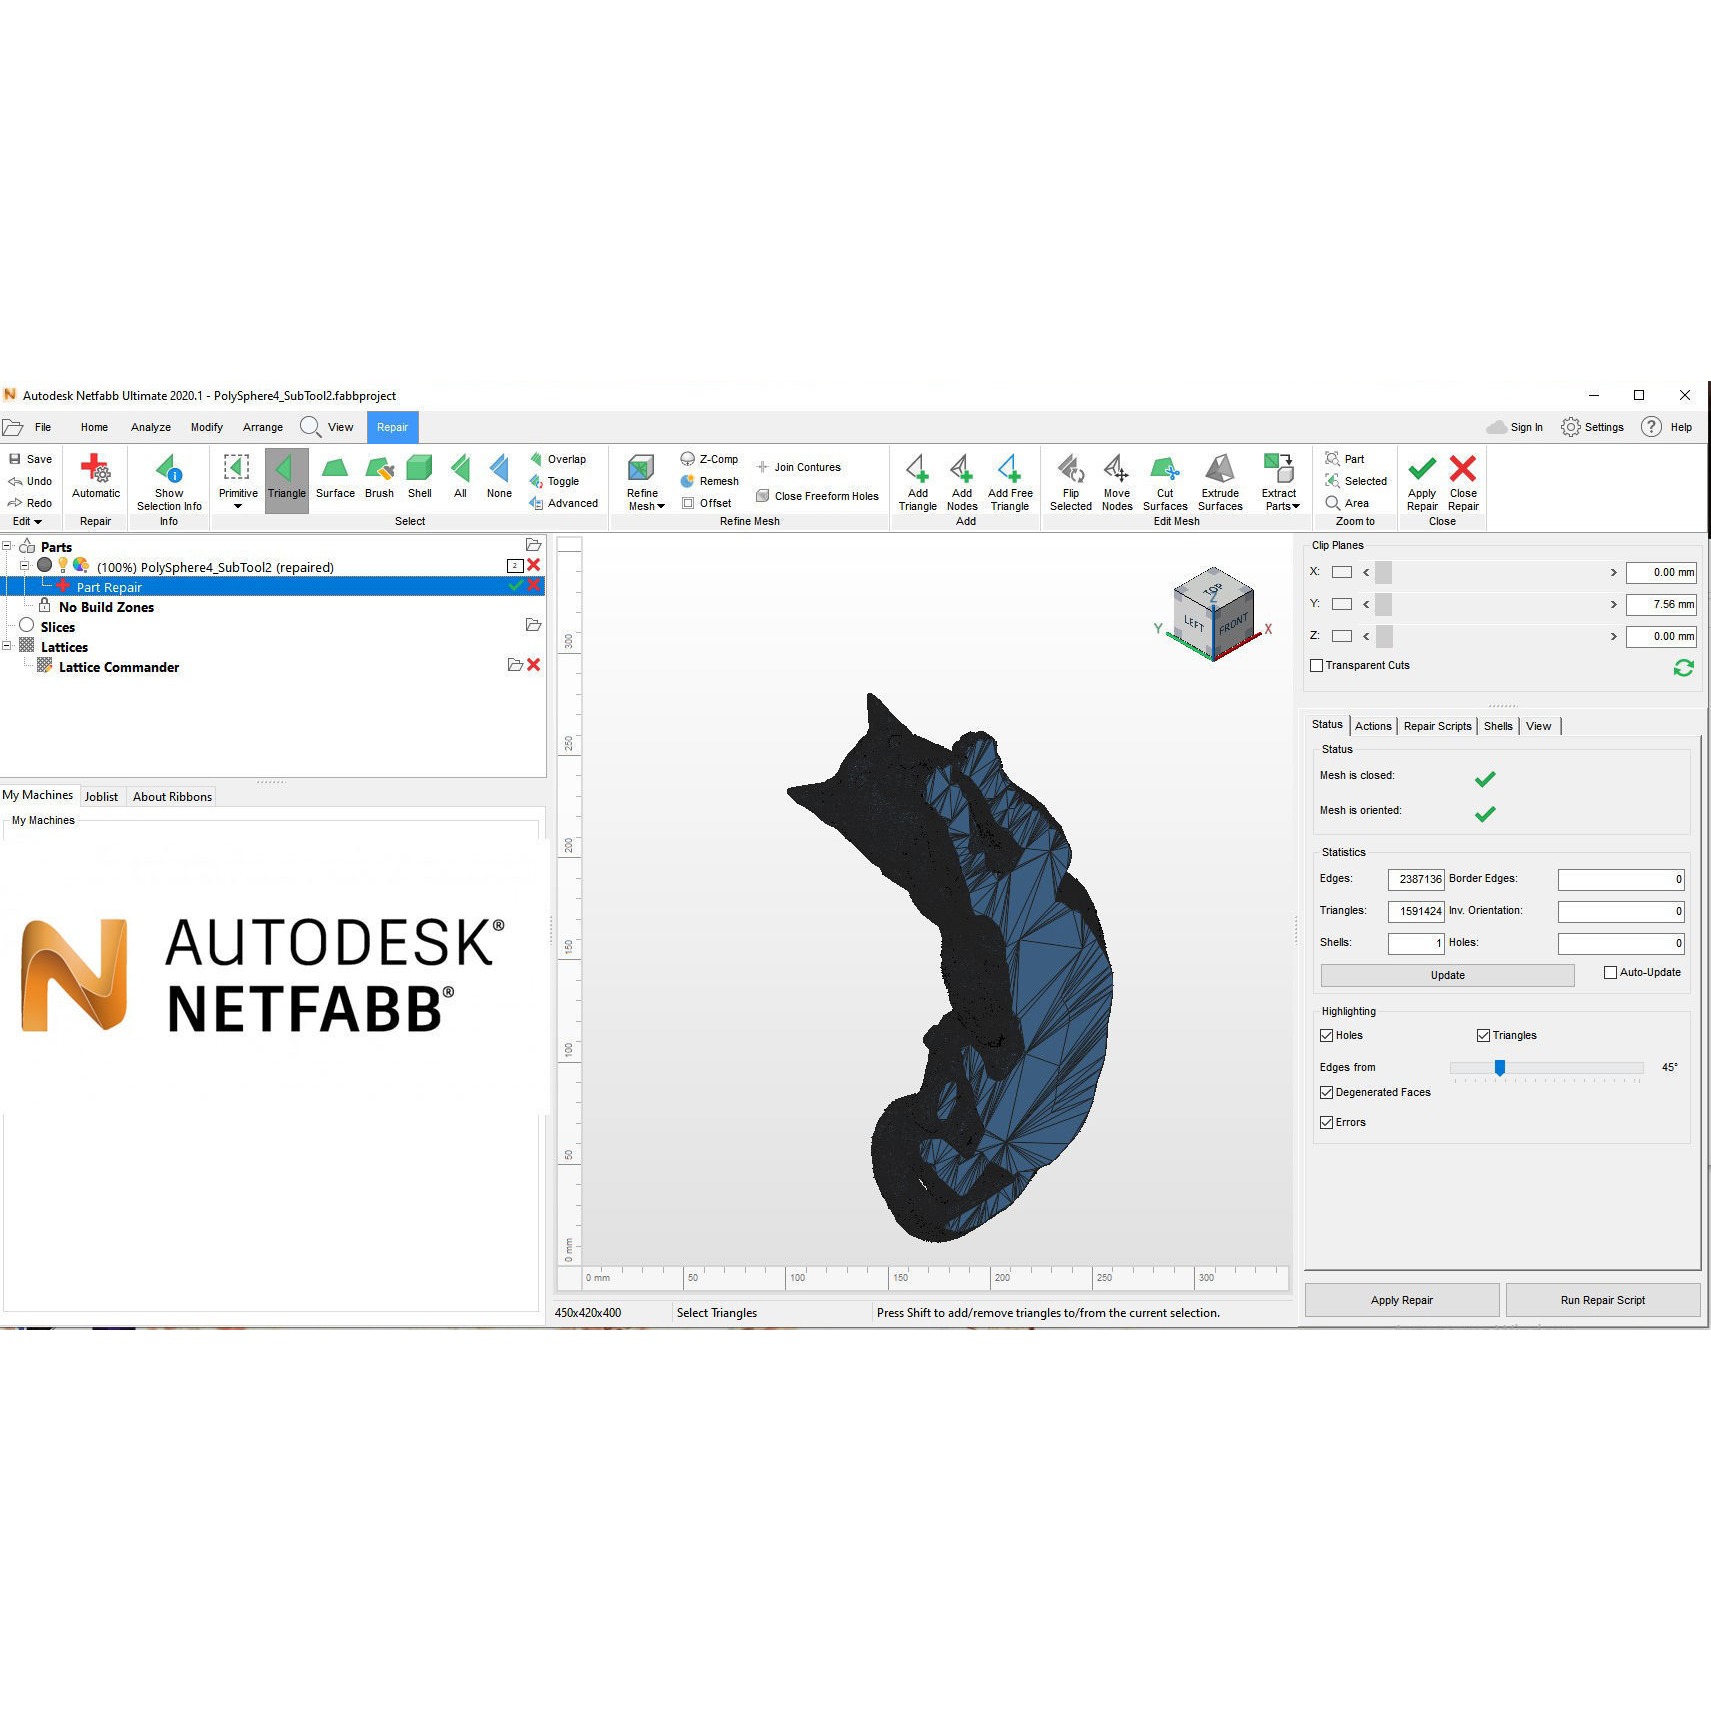Viewport: 1711px width, 1711px height.
Task: Click green checkmark Apply Repair icon
Action: (1422, 468)
